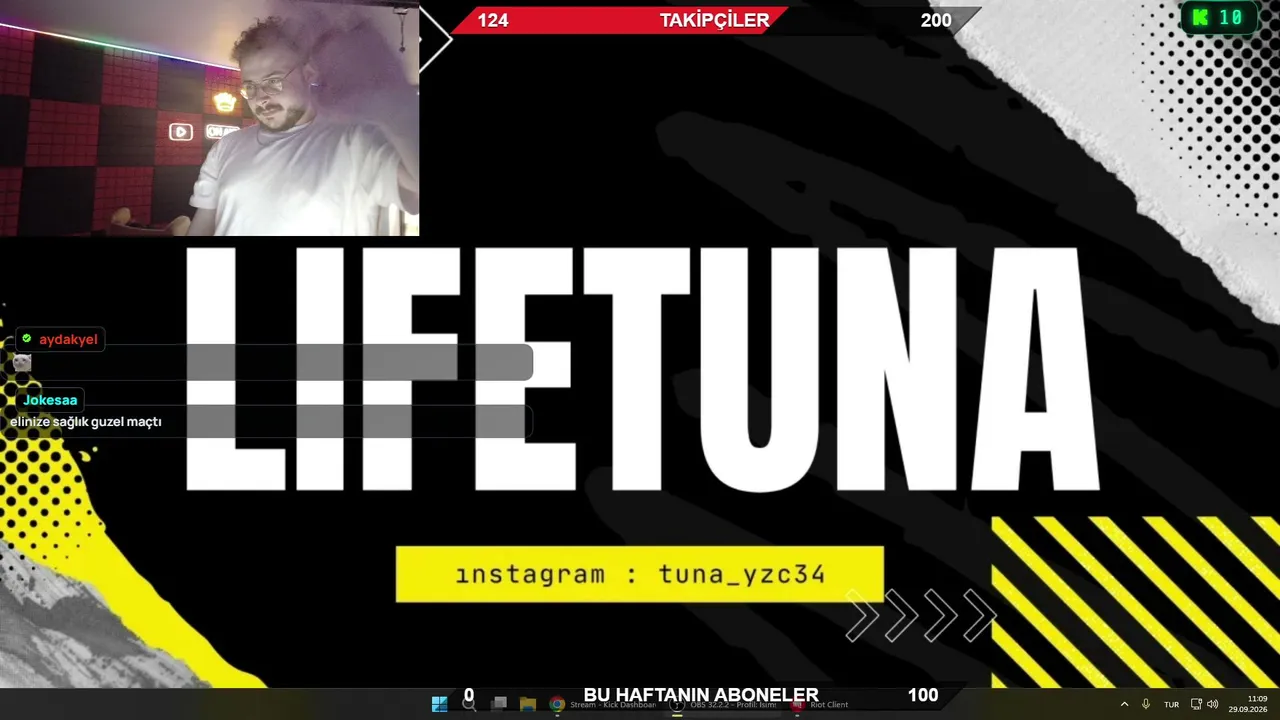This screenshot has height=720, width=1280.
Task: Show hidden system tray icons
Action: 1124,704
